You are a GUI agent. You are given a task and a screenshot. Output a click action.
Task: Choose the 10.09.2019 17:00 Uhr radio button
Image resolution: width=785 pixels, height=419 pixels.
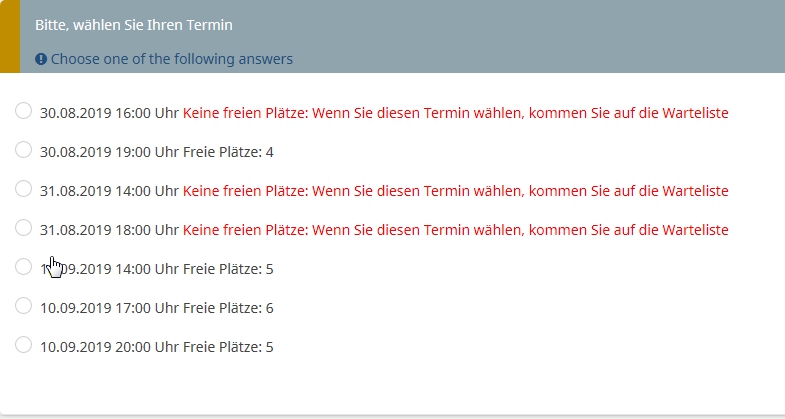coord(24,306)
